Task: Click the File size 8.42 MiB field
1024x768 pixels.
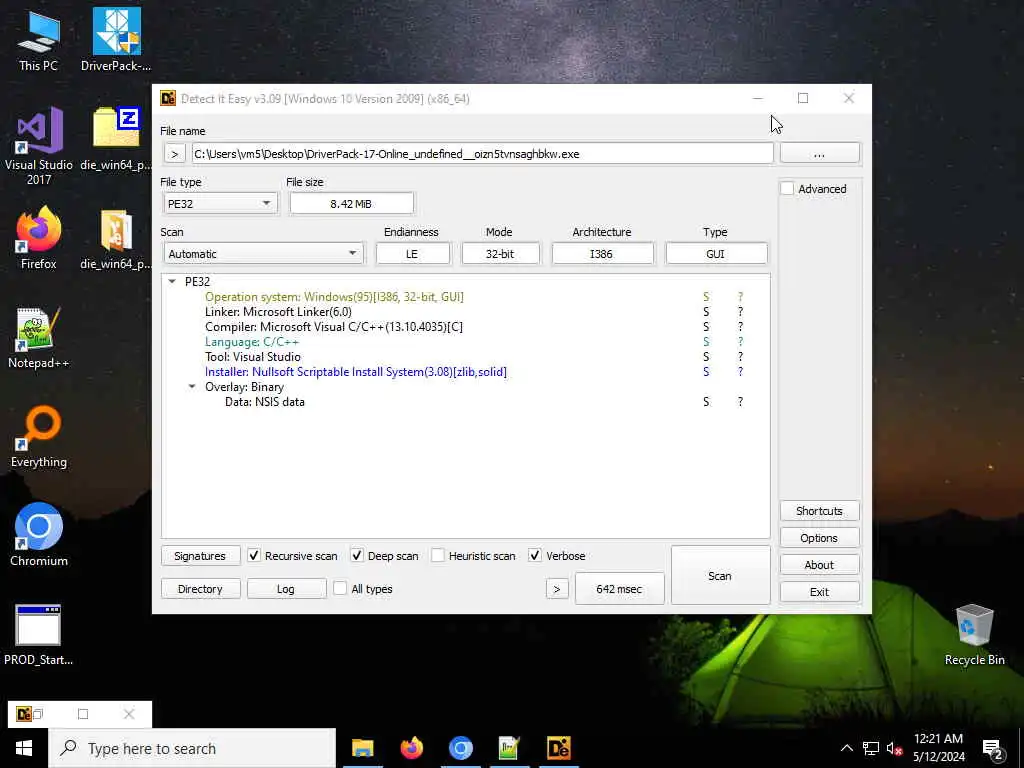Action: click(x=351, y=204)
